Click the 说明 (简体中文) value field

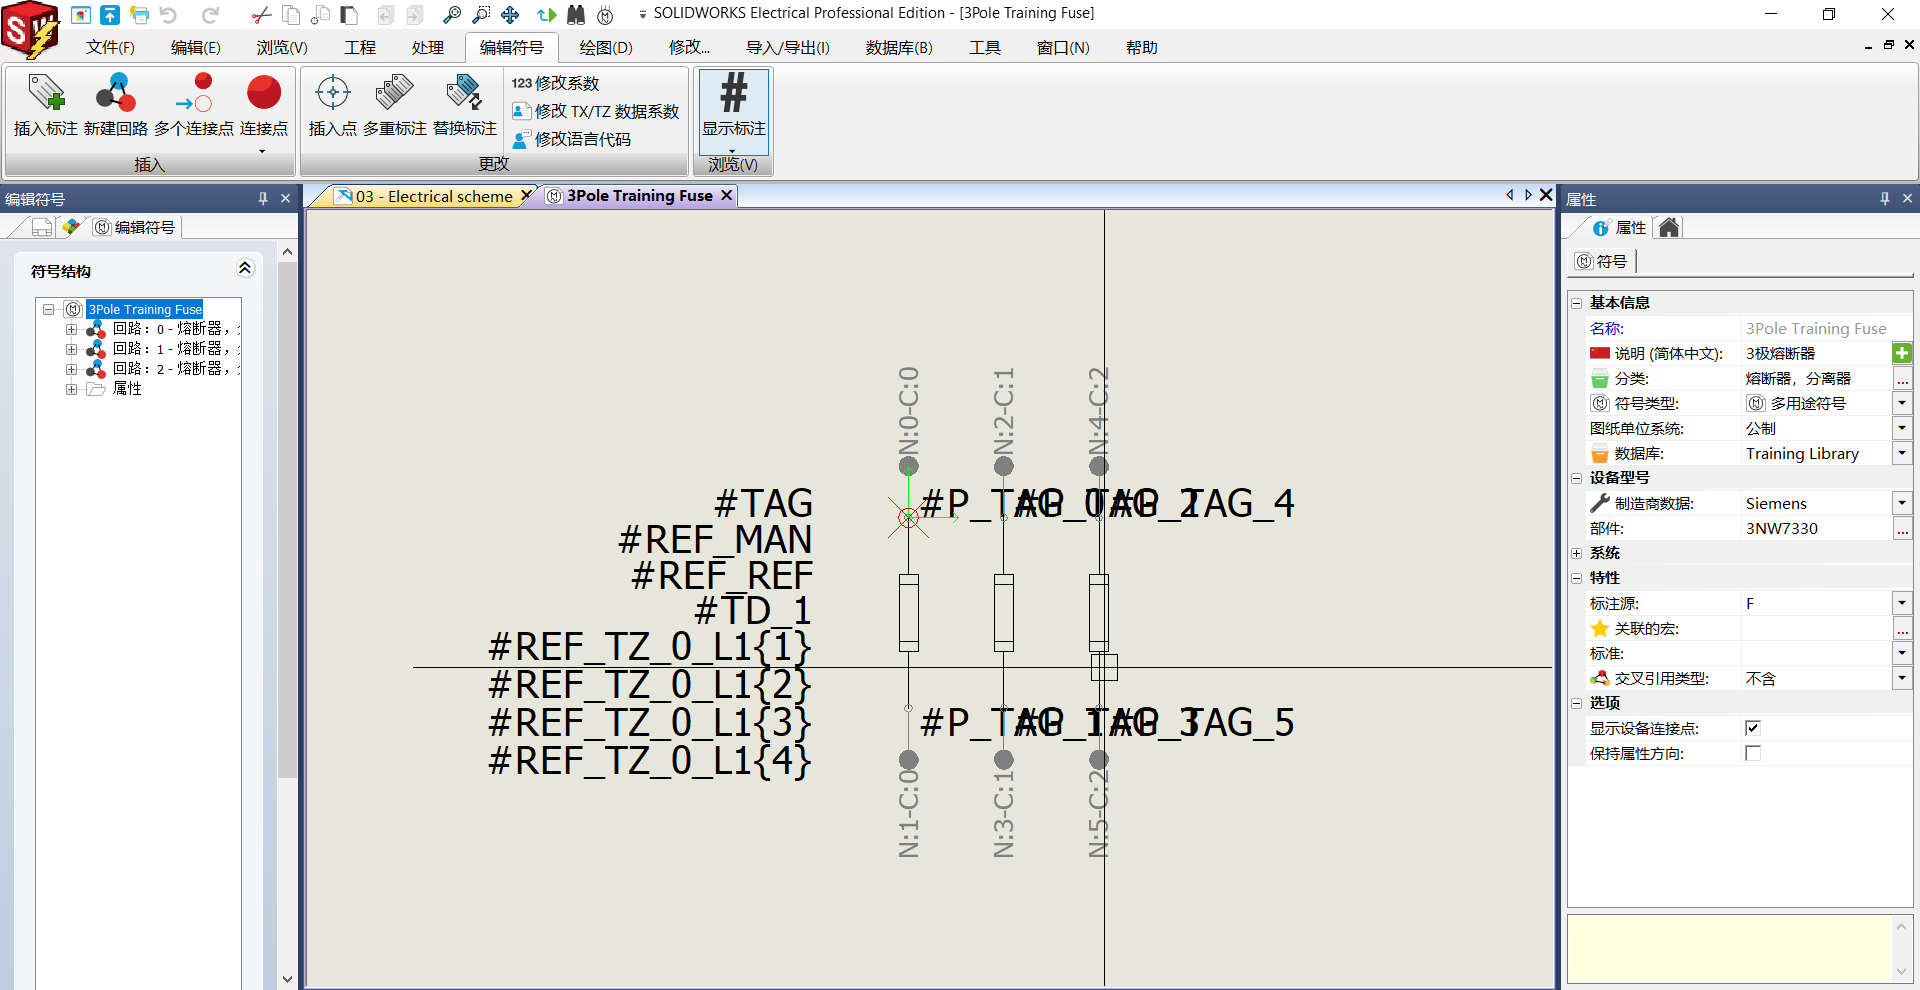tap(1816, 353)
